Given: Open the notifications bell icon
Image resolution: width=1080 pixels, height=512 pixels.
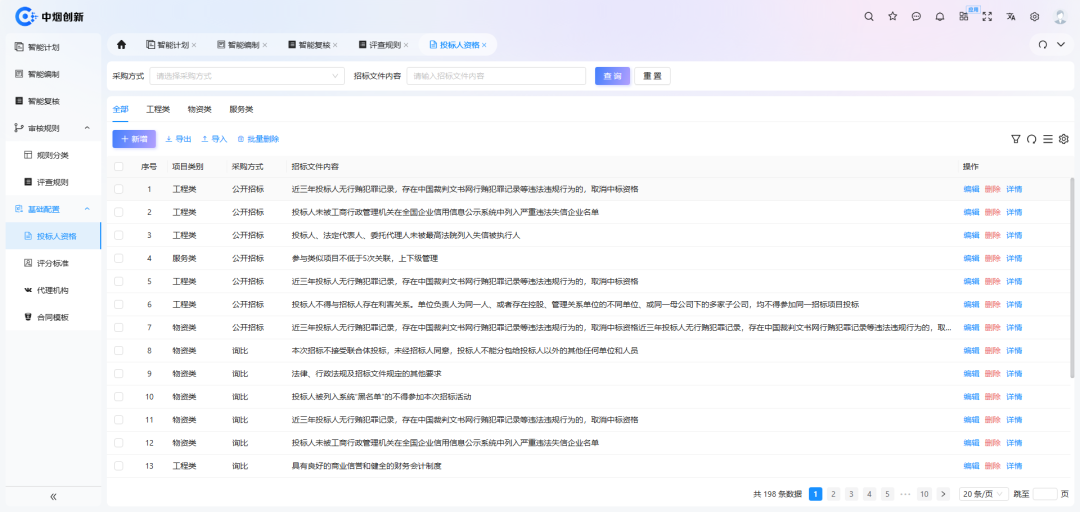Looking at the screenshot, I should point(939,17).
